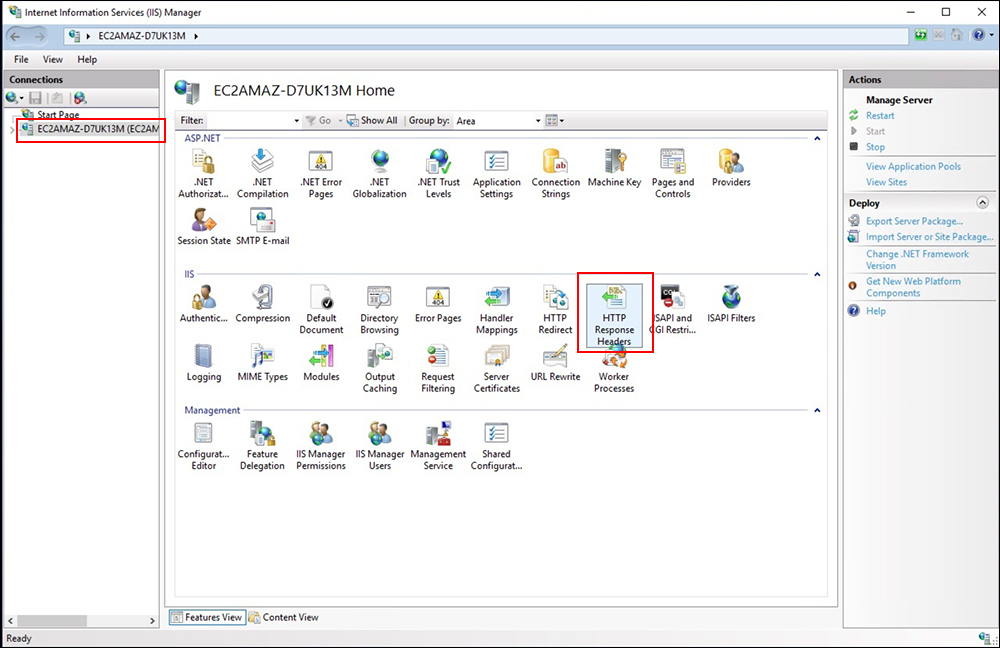Open the Configuration Editor
The height and width of the screenshot is (648, 1000).
(x=203, y=440)
